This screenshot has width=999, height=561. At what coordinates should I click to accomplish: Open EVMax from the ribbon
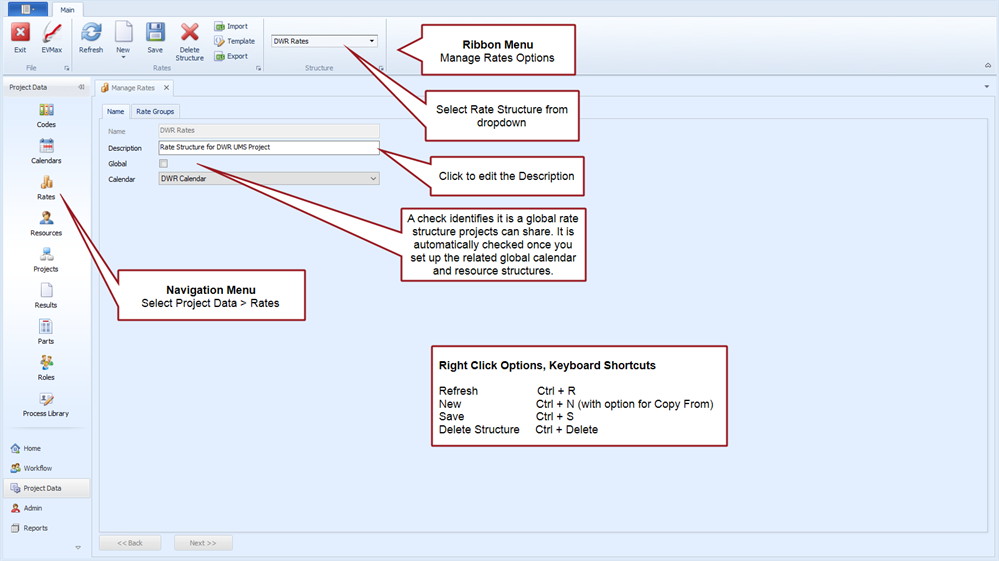pyautogui.click(x=51, y=36)
